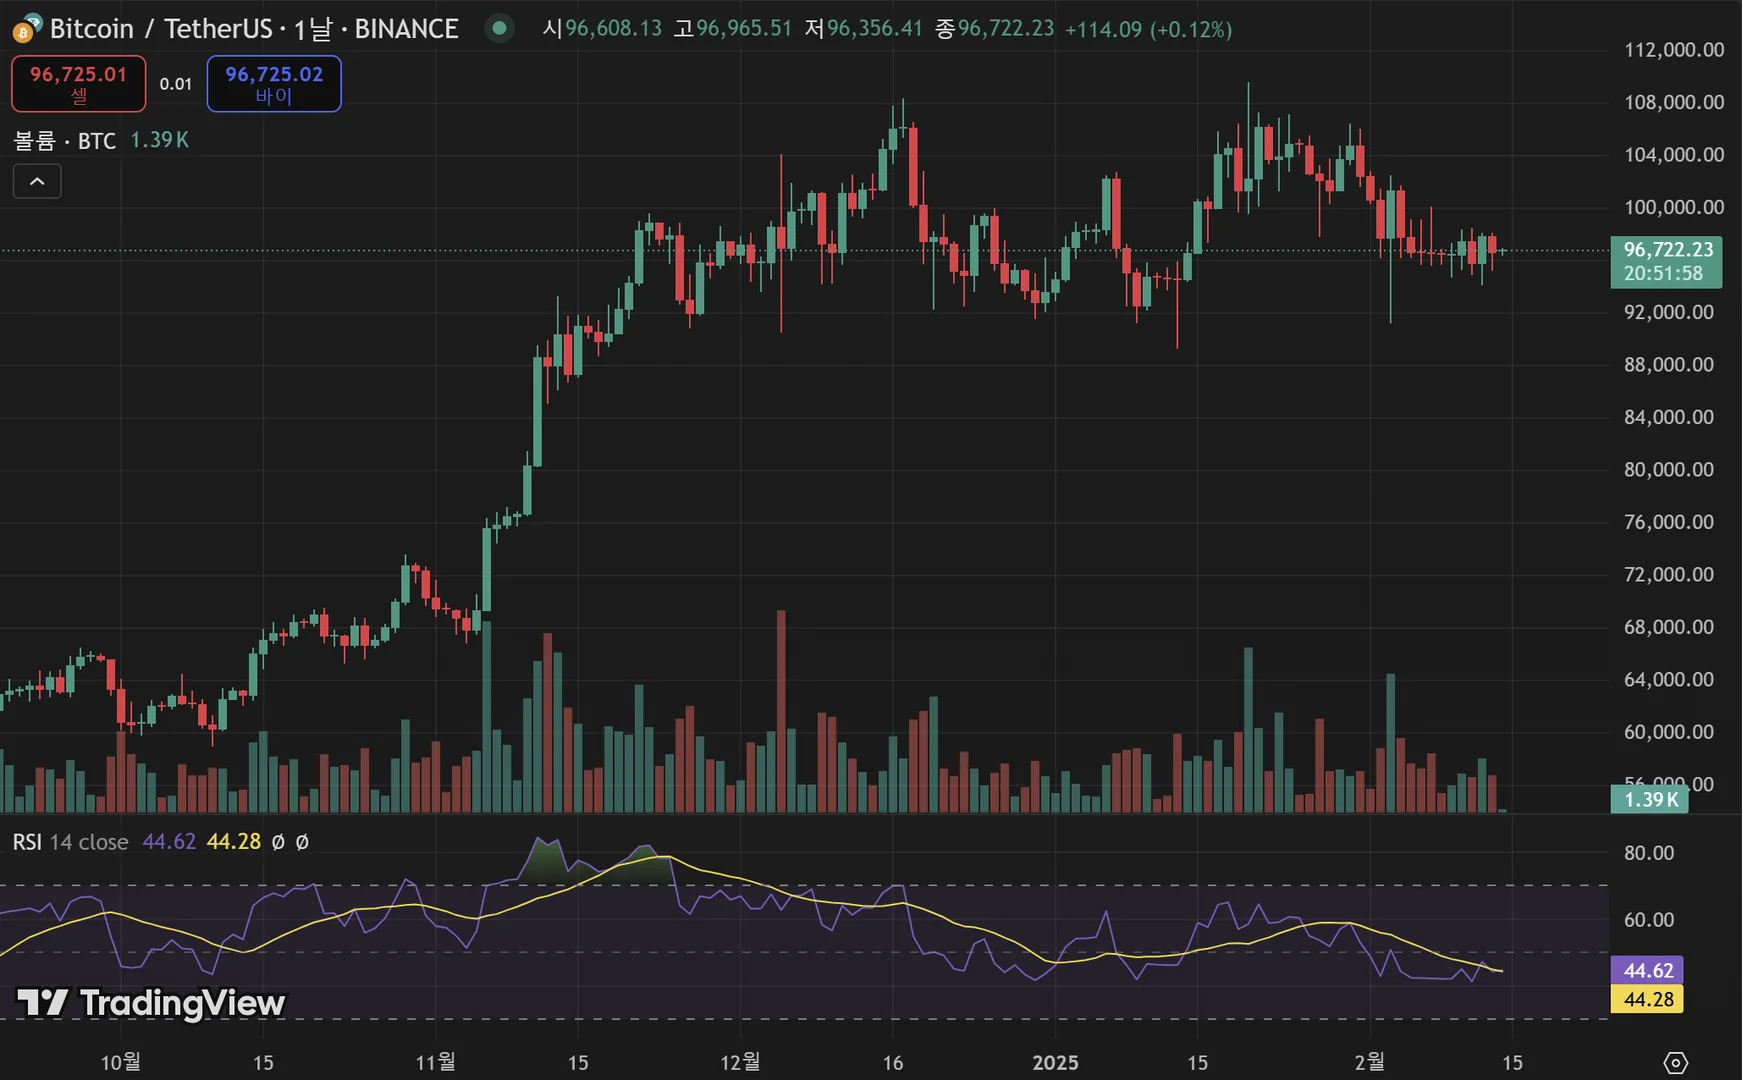1742x1080 pixels.
Task: Click the low value 저96,356.41
Action: point(864,28)
